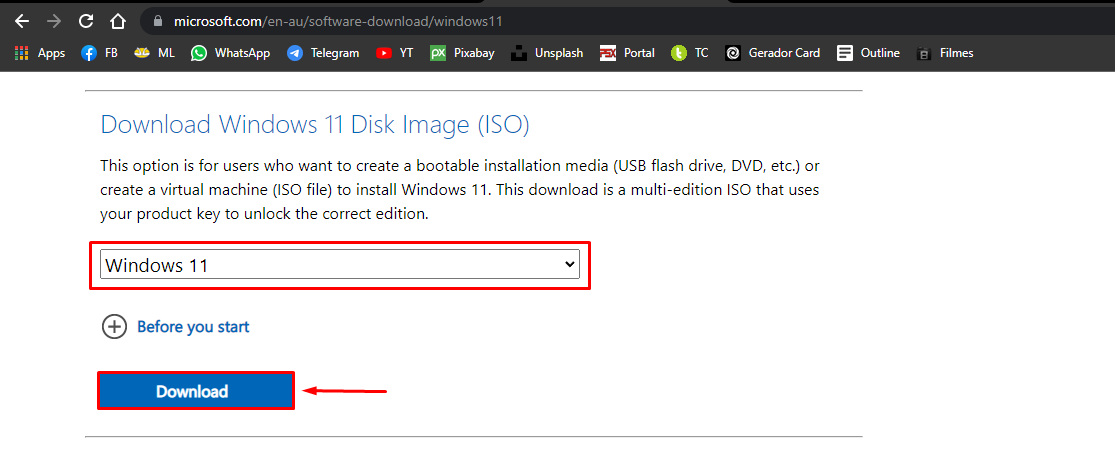The image size is (1115, 459).
Task: Open the Gerador Card bookmark
Action: [x=772, y=53]
